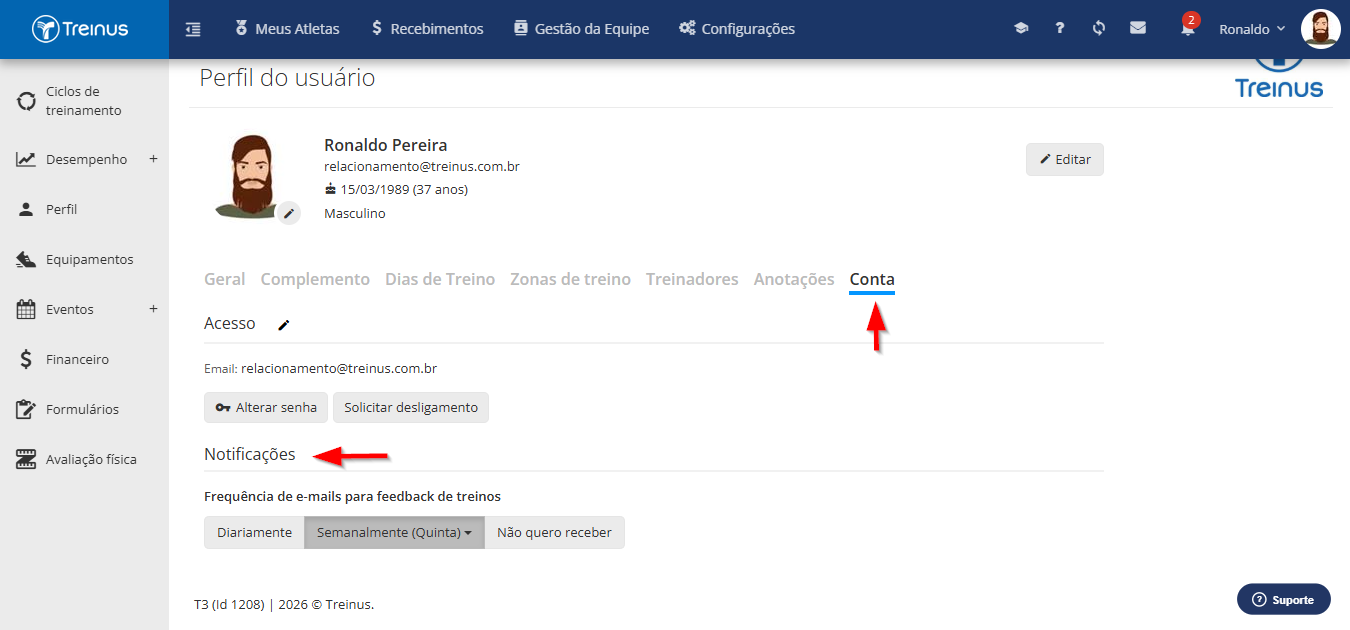Open Gestão da Equipe menu
Screen dimensions: 1350x630
[x=581, y=29]
